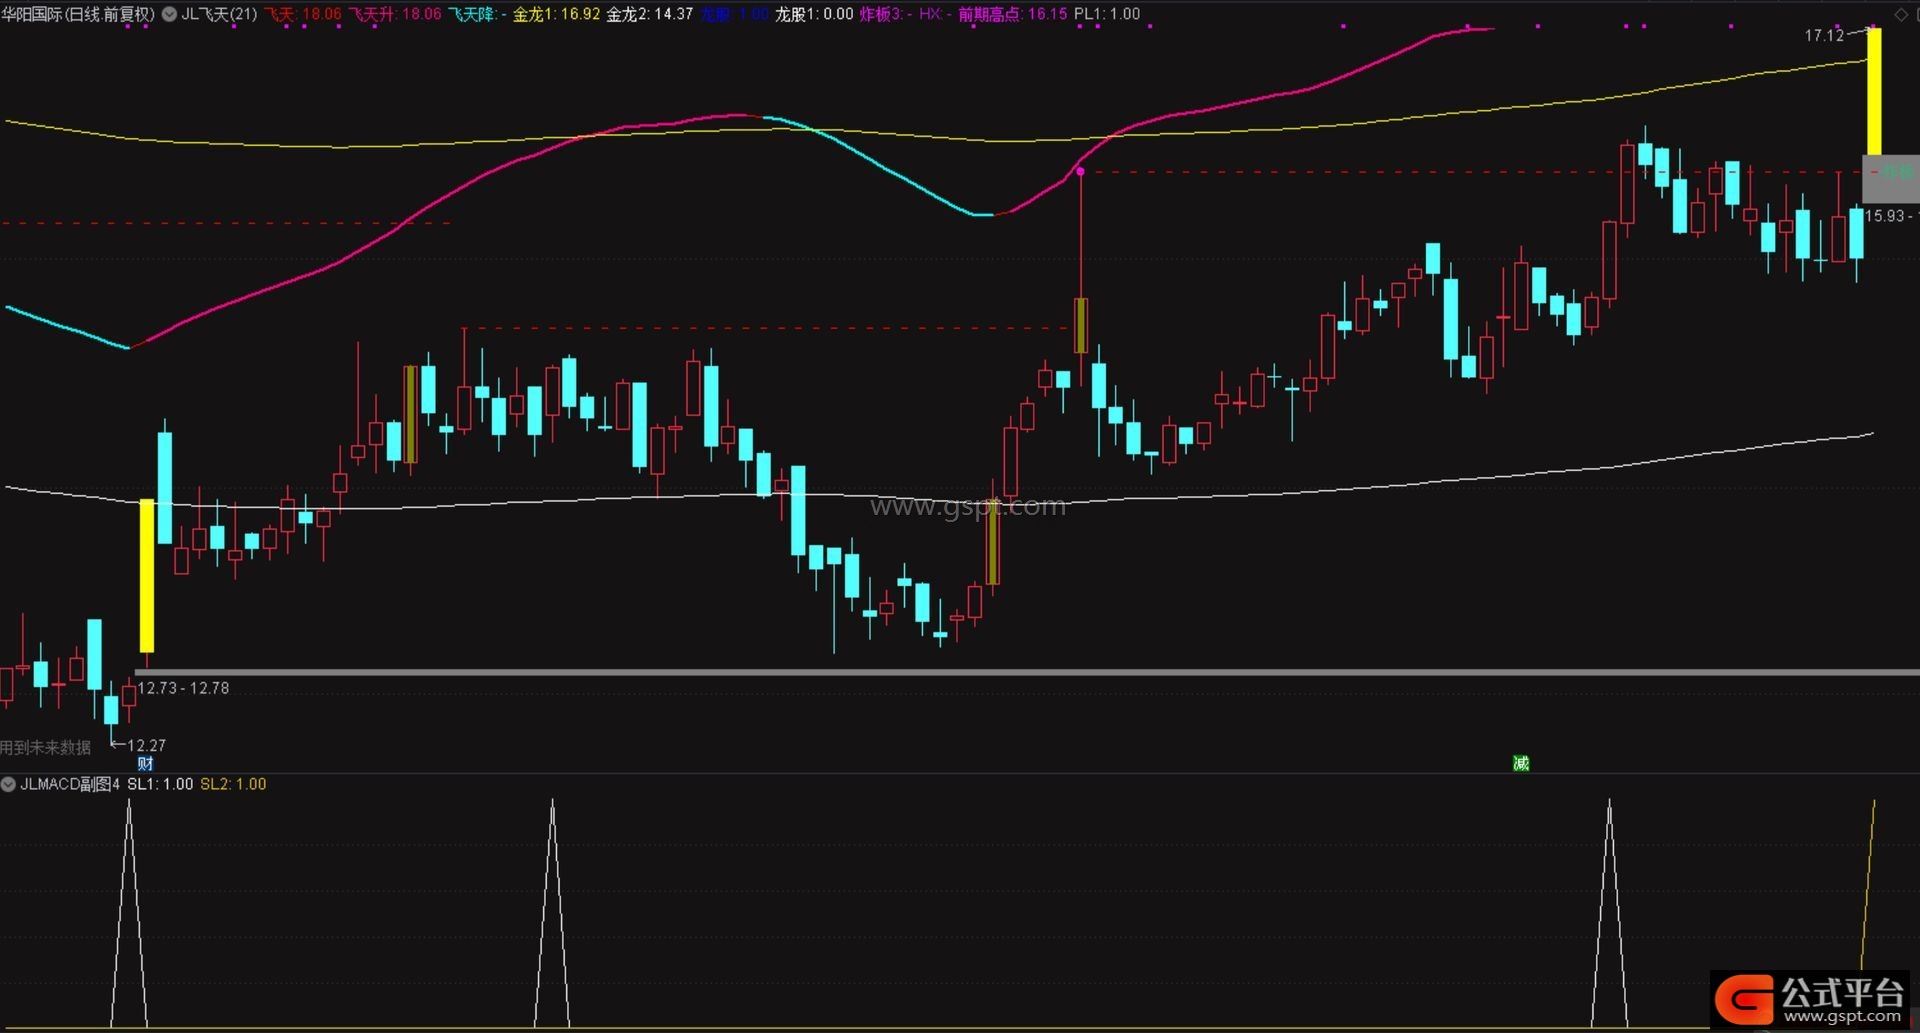This screenshot has height=1033, width=1920.
Task: Click the 17.12 high price label
Action: pos(1824,35)
